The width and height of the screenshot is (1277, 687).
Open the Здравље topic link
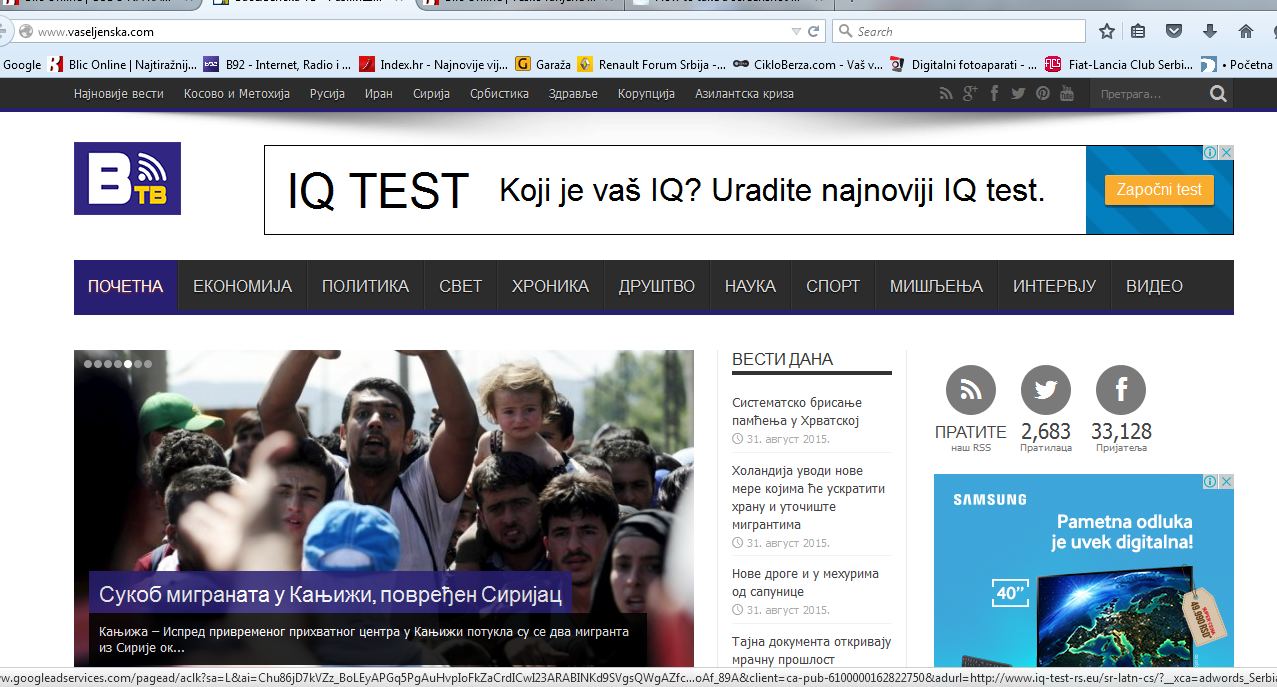[573, 94]
